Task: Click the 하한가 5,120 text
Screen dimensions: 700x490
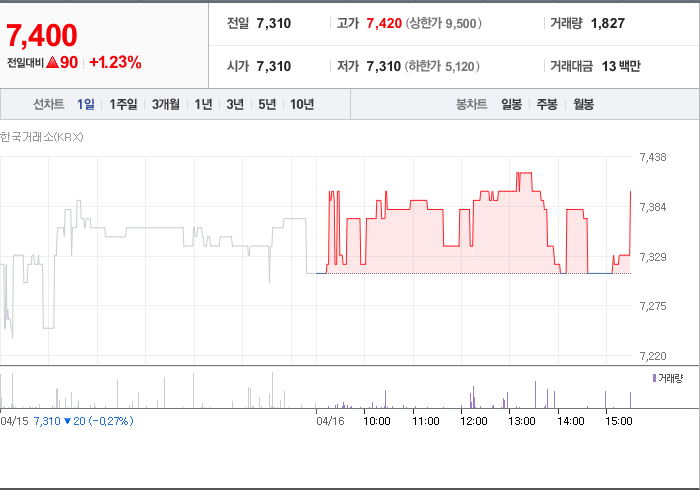Action: tap(442, 66)
